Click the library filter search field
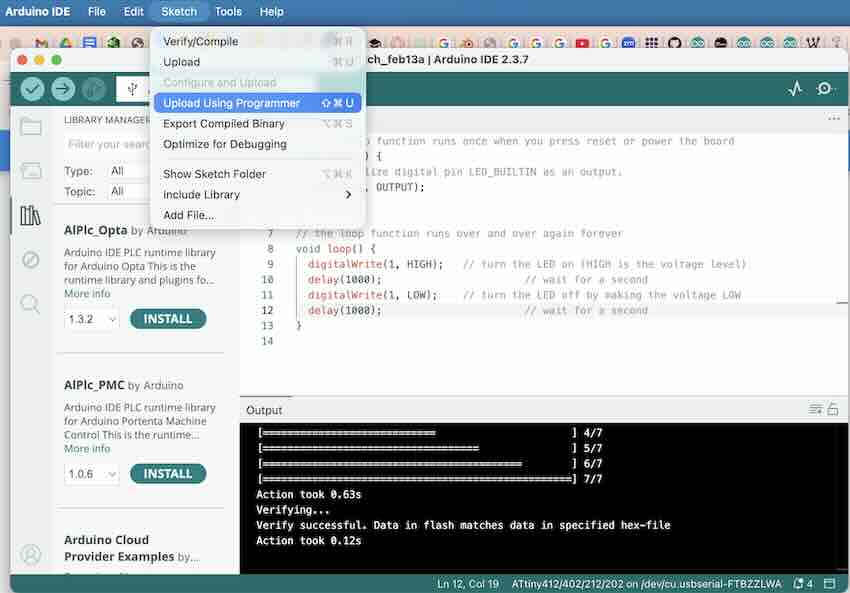 pos(107,144)
